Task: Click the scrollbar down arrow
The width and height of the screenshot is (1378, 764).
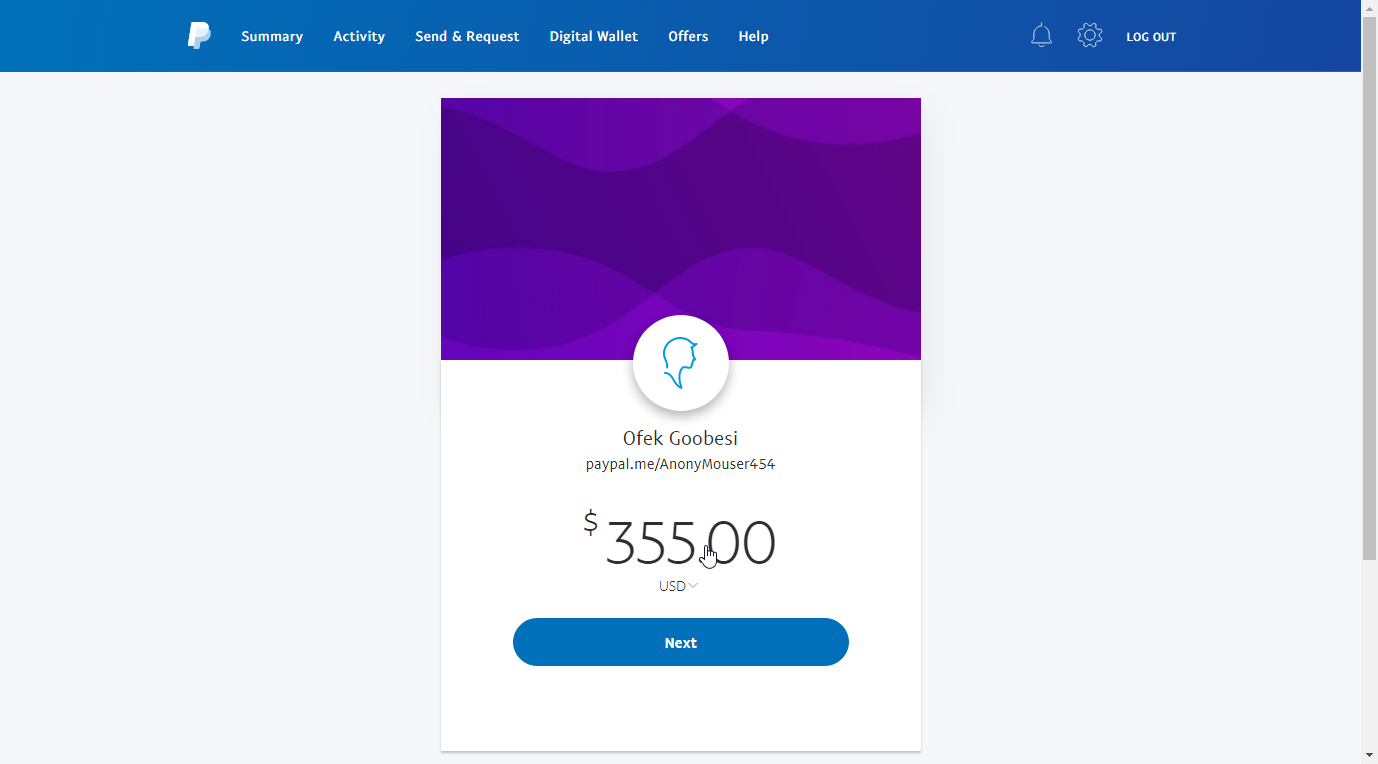Action: pos(1369,755)
